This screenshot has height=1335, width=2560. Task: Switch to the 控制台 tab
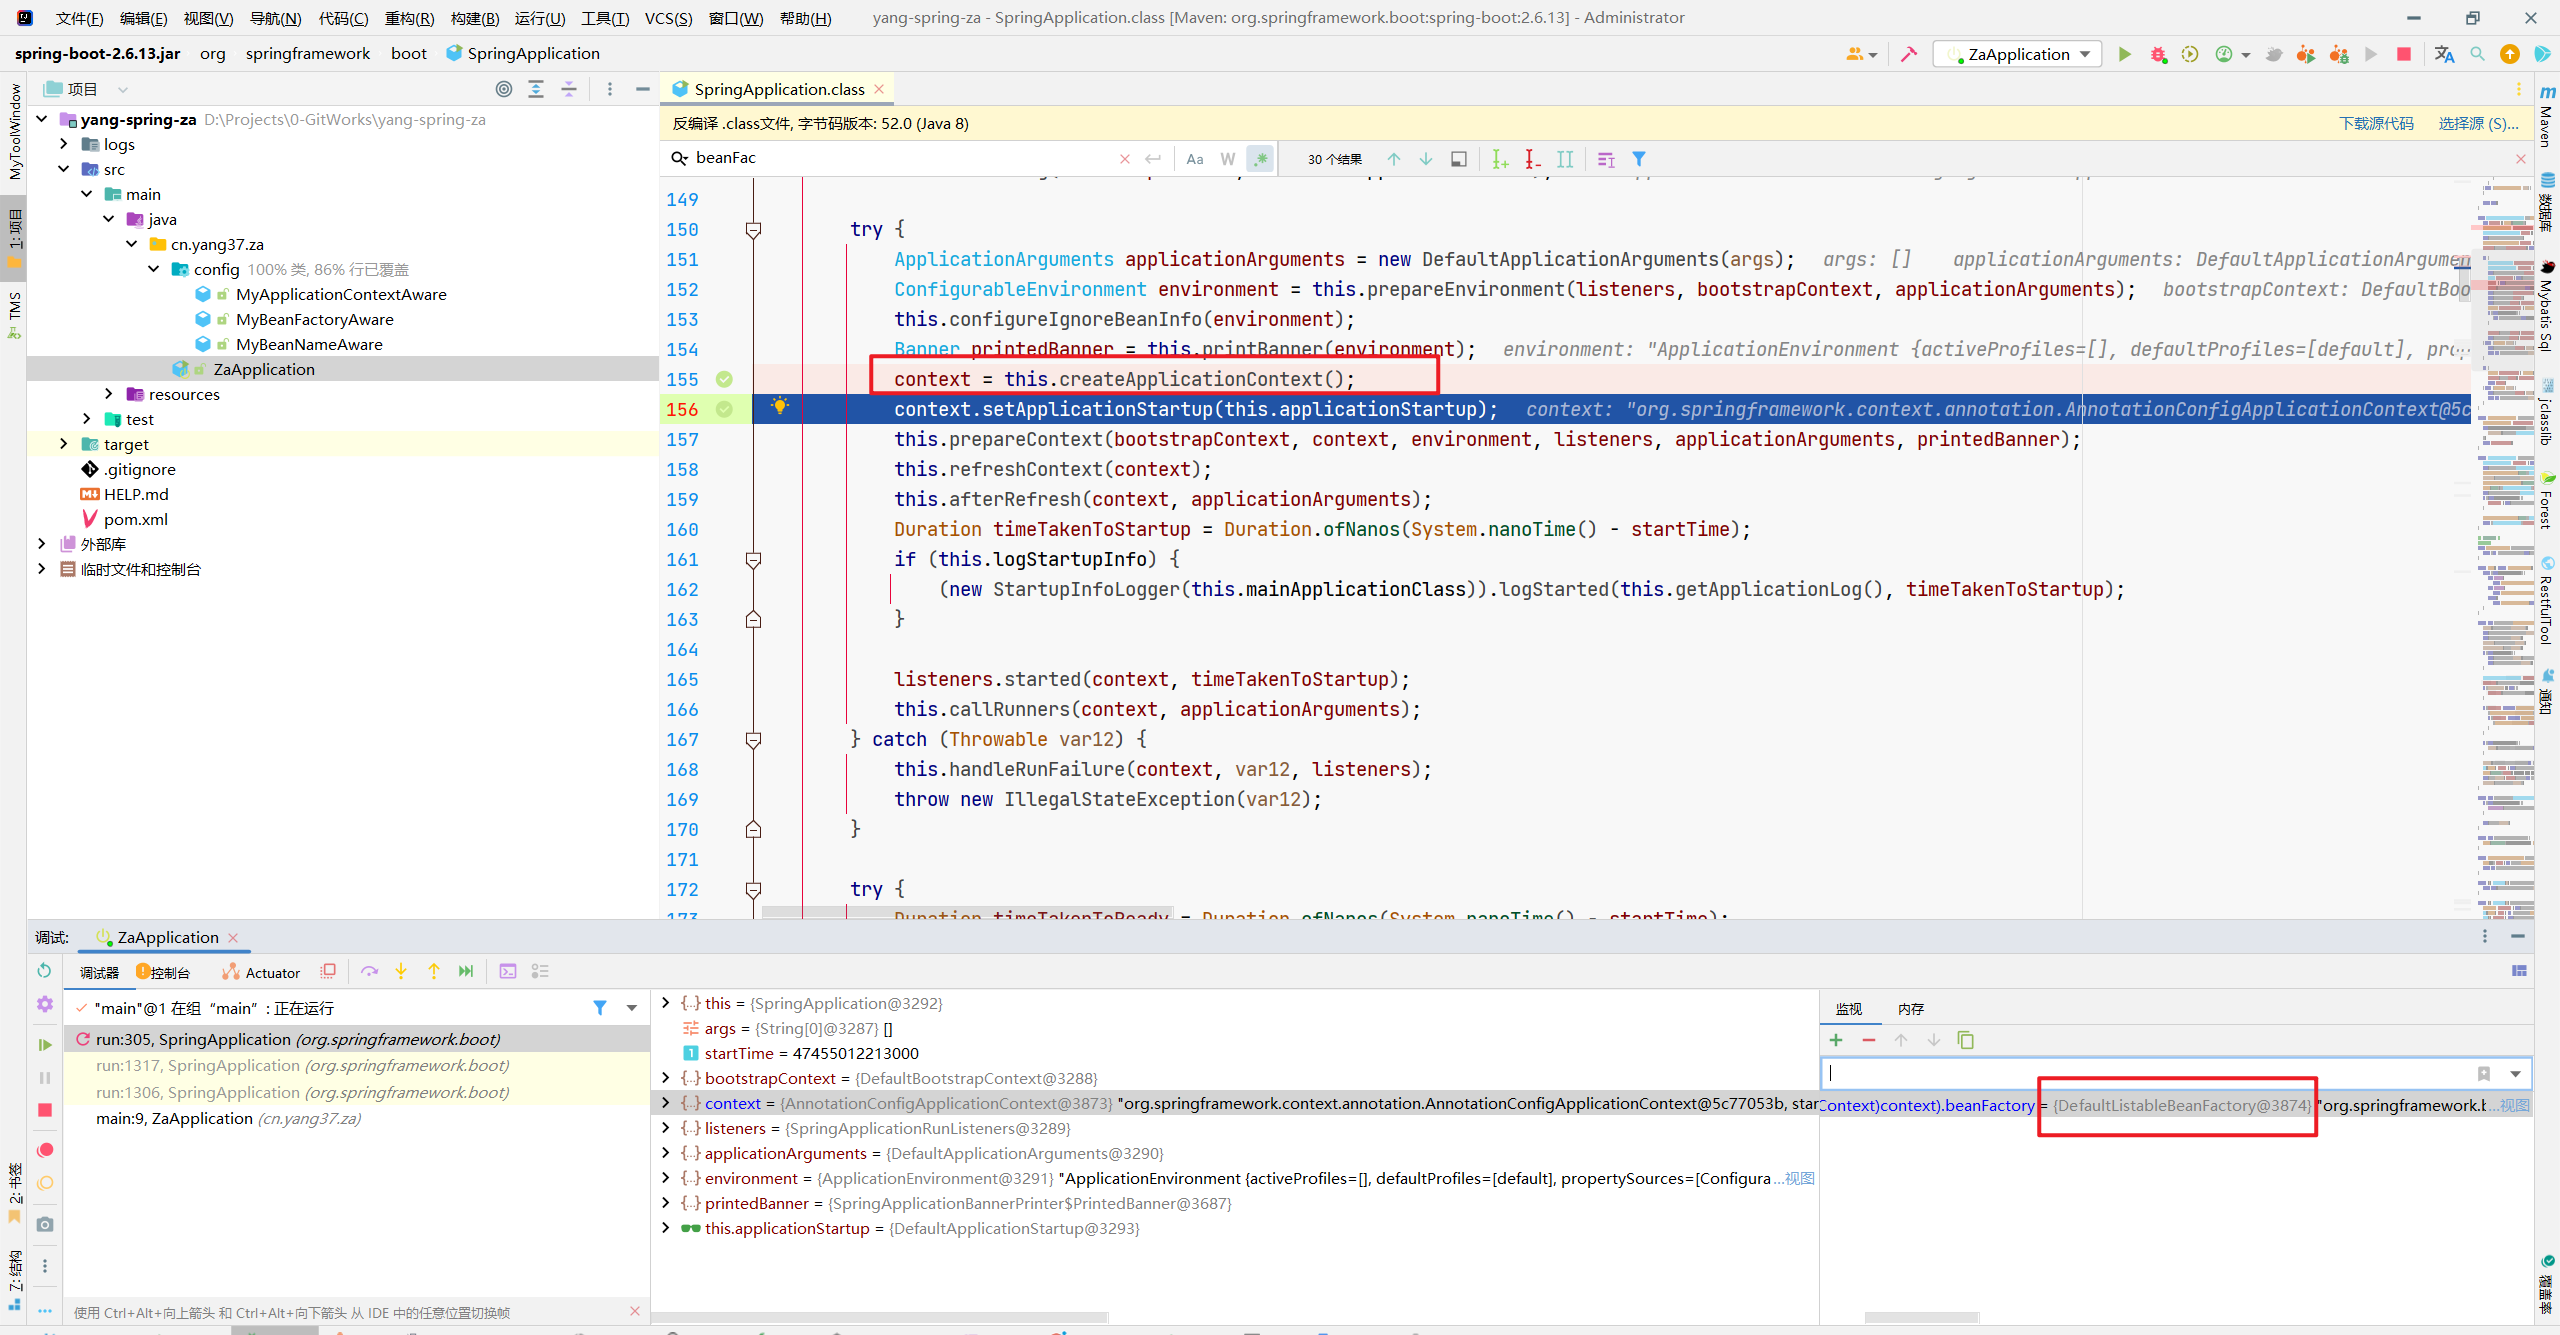tap(164, 972)
